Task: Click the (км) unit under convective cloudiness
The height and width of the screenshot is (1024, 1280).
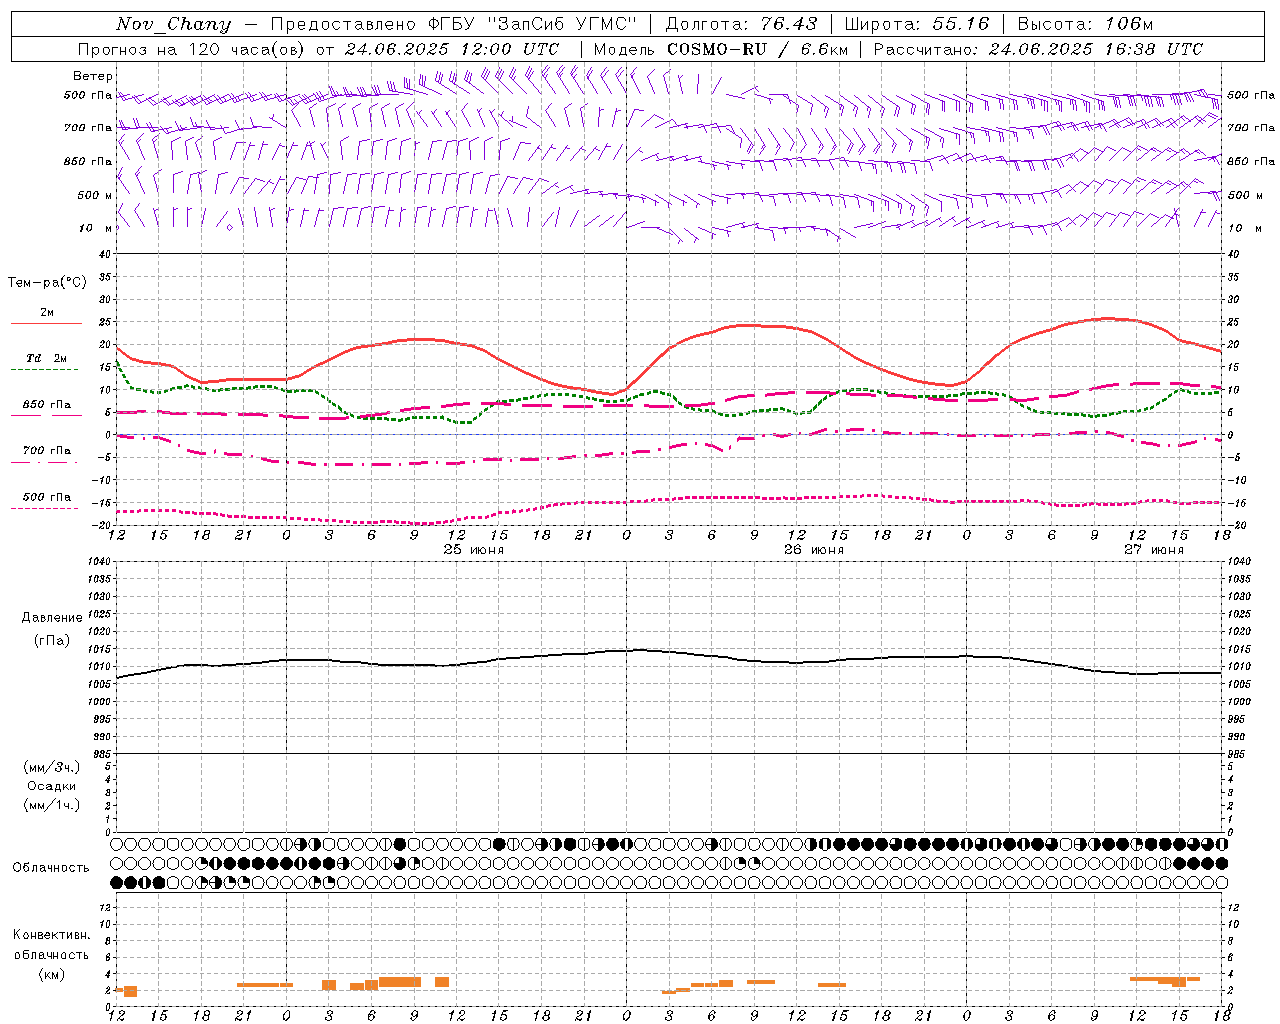Action: (x=52, y=974)
